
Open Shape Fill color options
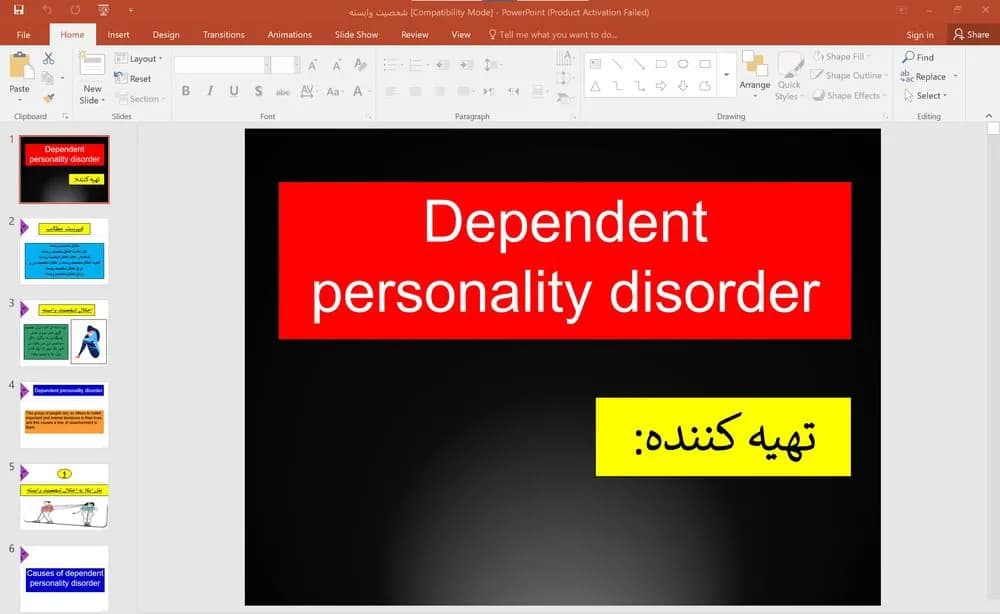(x=842, y=56)
